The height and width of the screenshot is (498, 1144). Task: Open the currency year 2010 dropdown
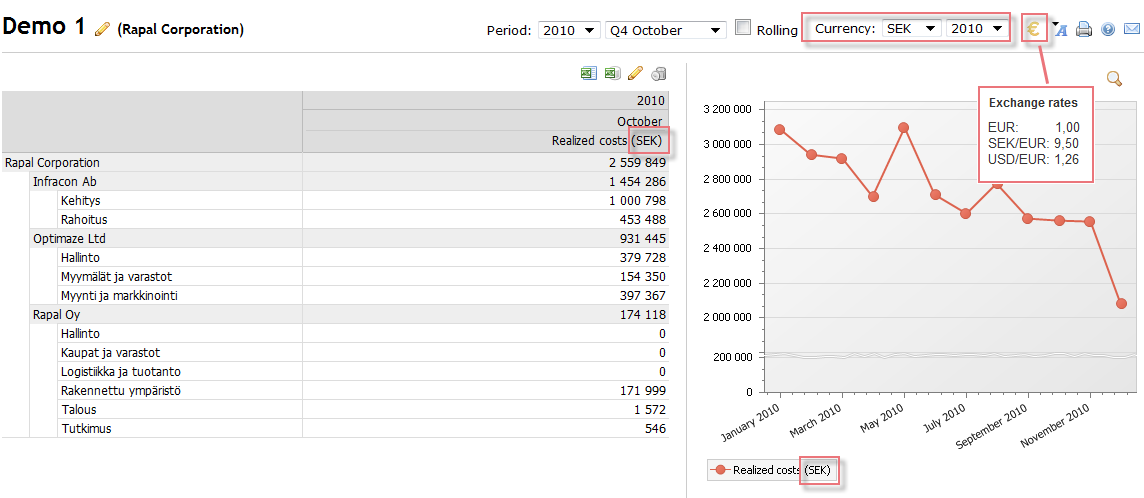click(x=976, y=29)
